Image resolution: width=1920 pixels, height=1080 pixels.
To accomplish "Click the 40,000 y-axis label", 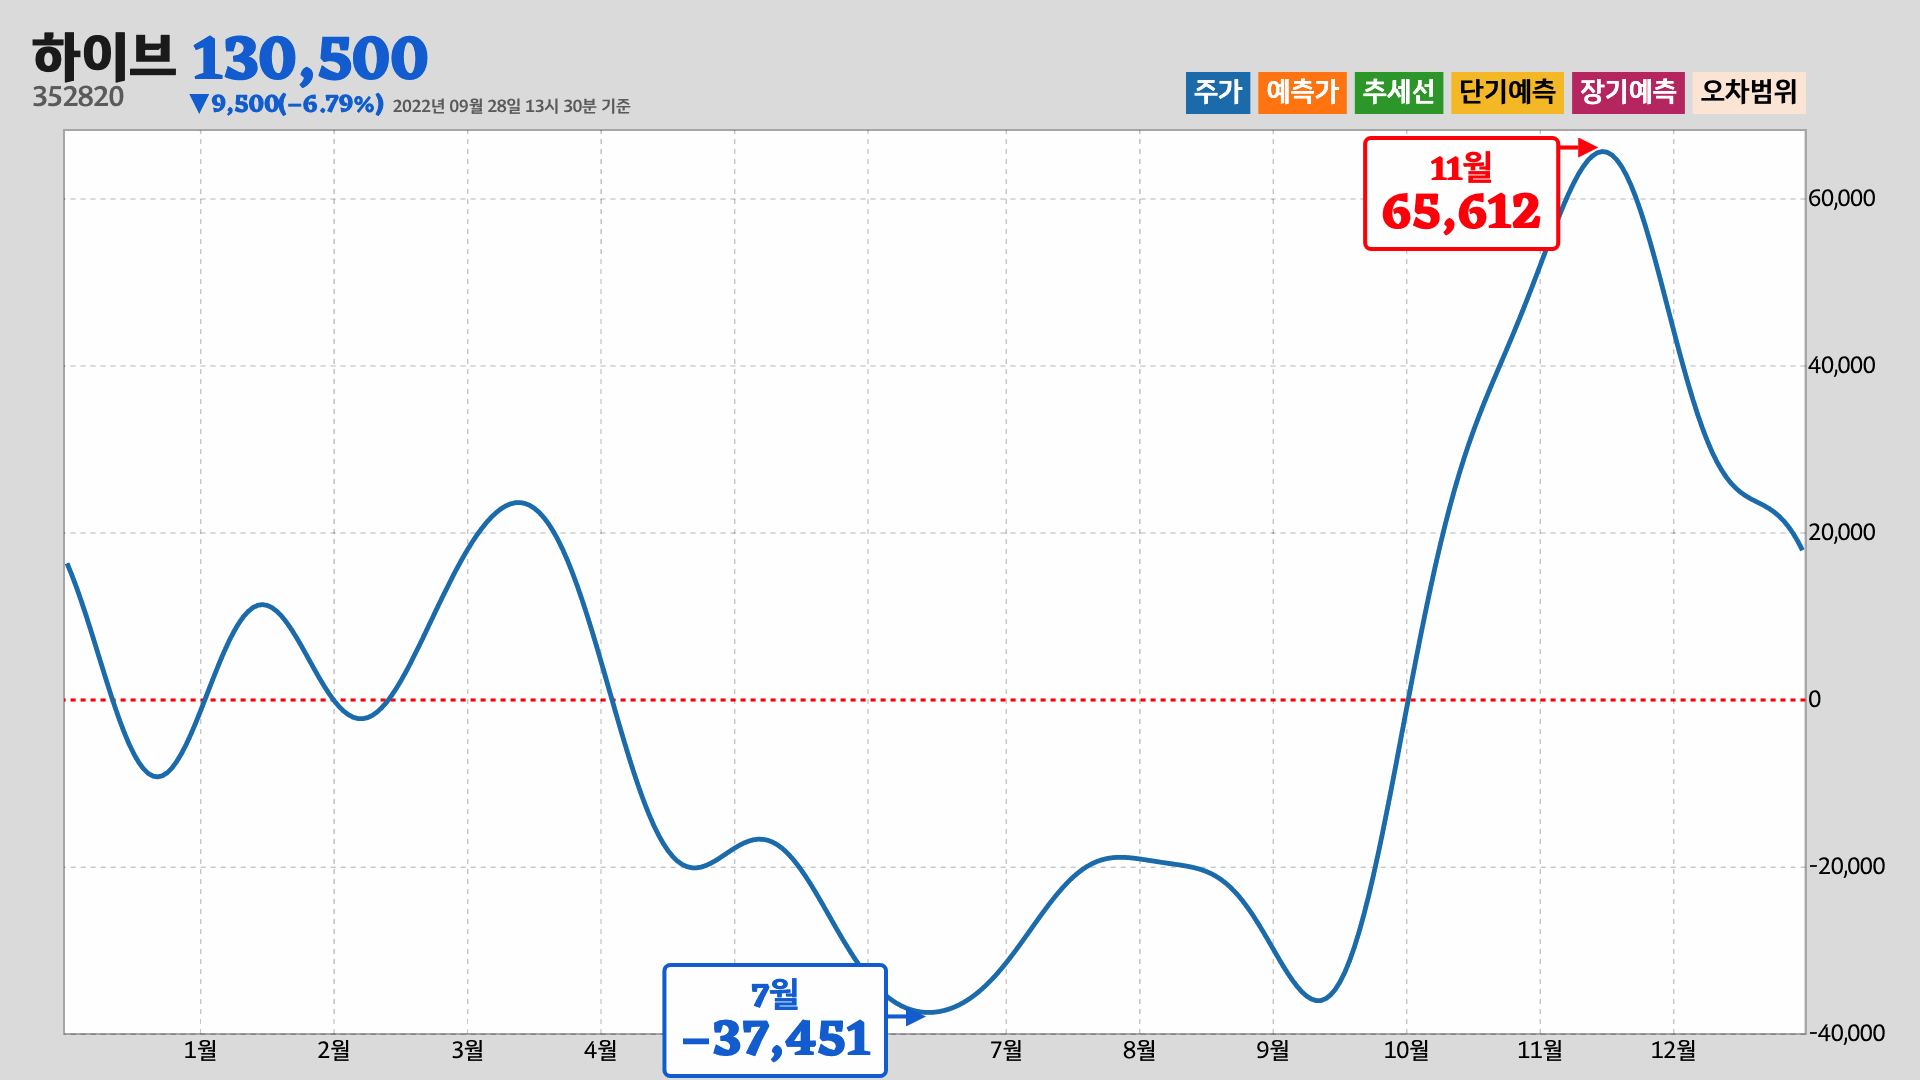I will (1842, 366).
